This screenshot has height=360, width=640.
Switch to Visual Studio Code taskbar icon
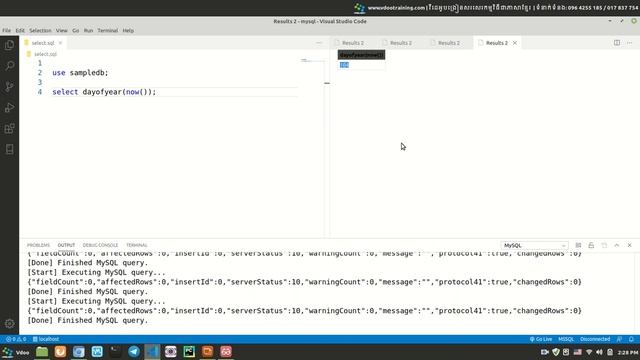[x=152, y=352]
